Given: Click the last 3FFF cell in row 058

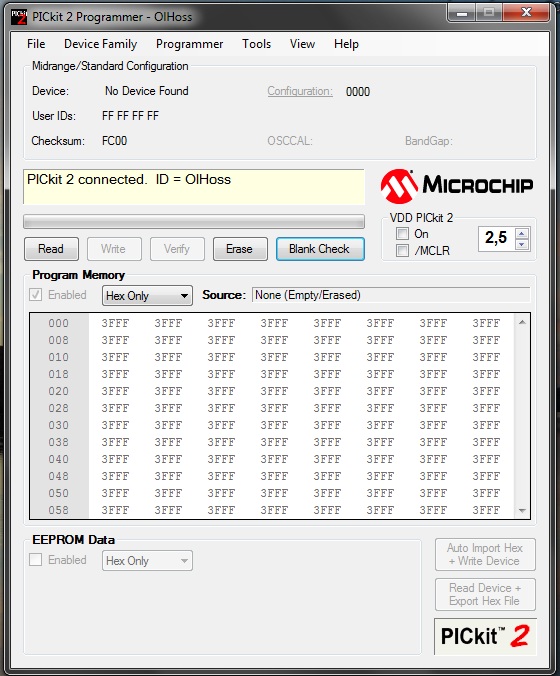Looking at the screenshot, I should click(486, 510).
